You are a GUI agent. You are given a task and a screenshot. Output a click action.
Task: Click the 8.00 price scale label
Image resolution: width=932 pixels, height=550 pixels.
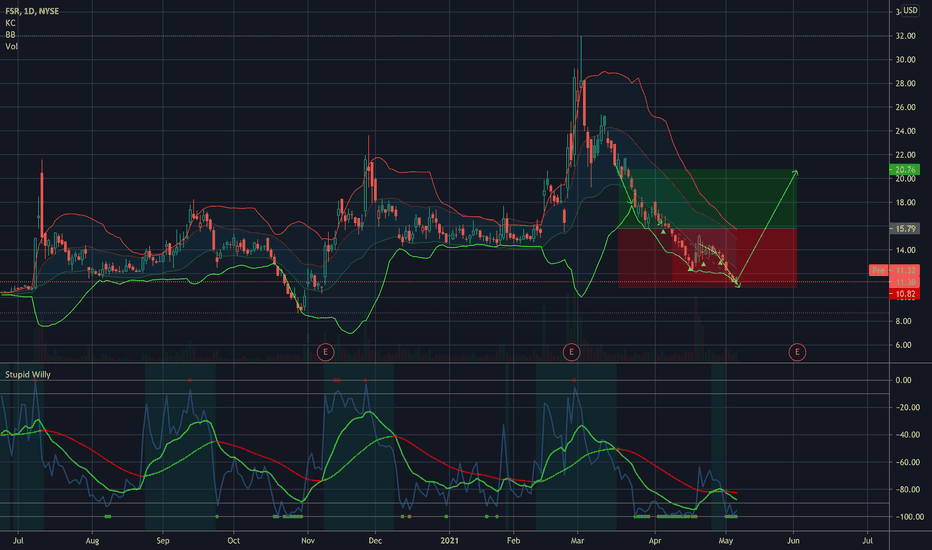pyautogui.click(x=903, y=321)
